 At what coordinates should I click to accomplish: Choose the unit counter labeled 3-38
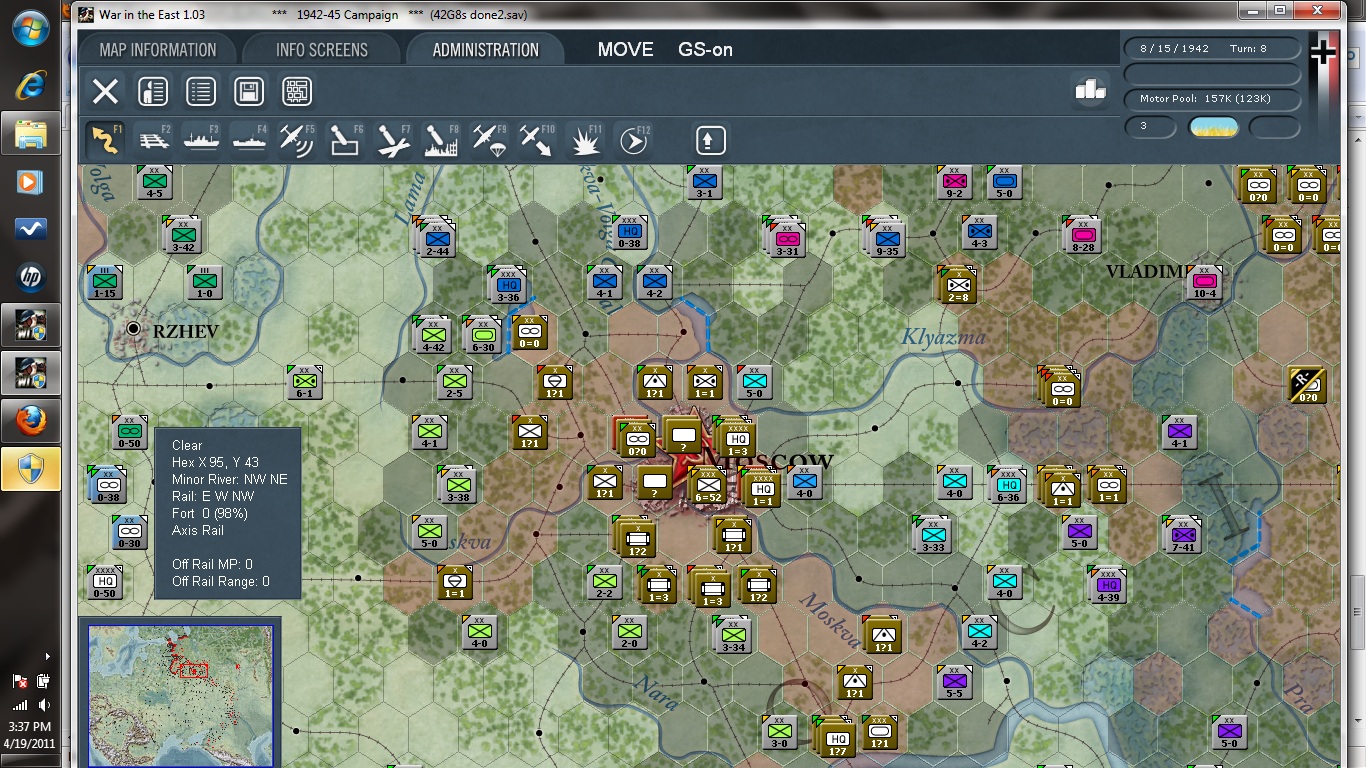click(458, 486)
